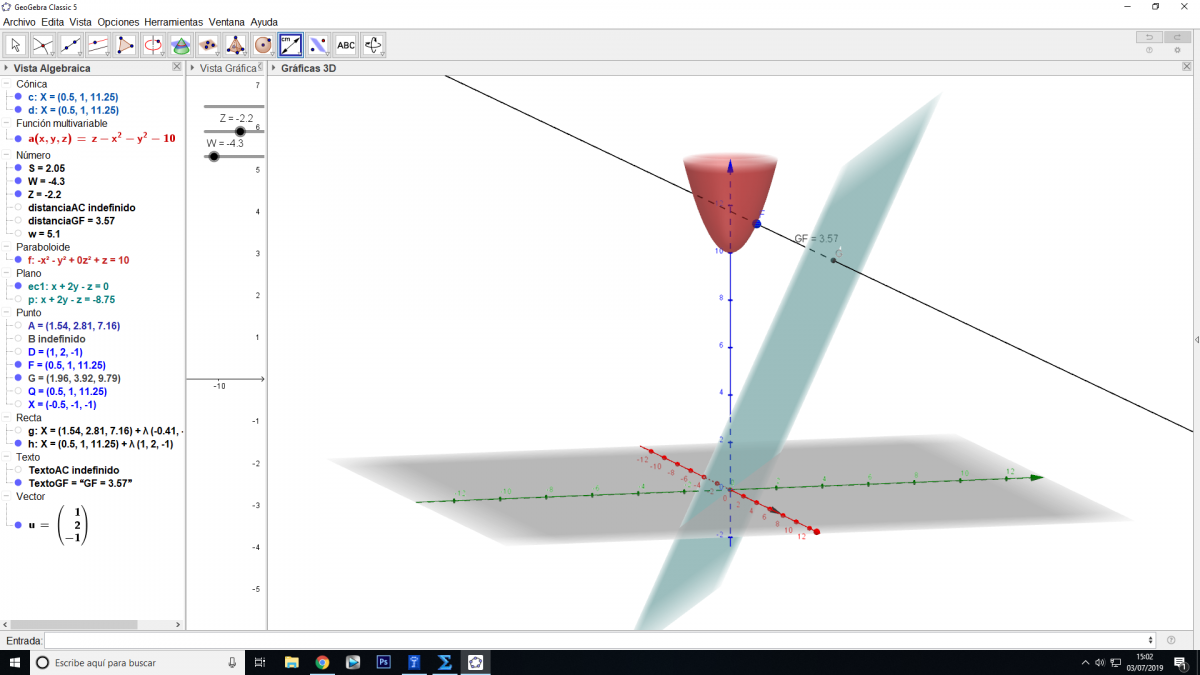The width and height of the screenshot is (1200, 675).
Task: Show the hidden plane p
Action: [19, 299]
